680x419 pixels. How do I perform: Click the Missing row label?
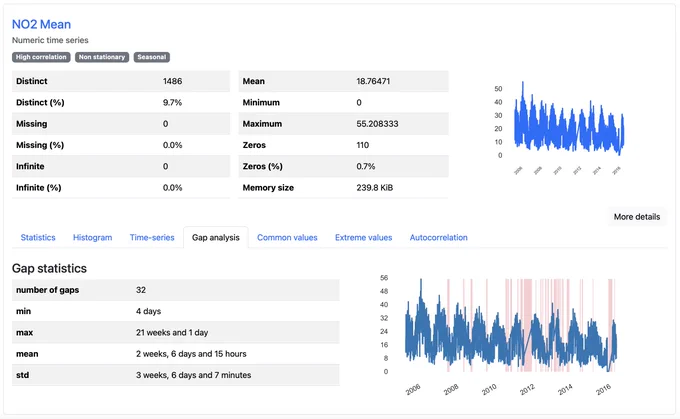pyautogui.click(x=32, y=124)
